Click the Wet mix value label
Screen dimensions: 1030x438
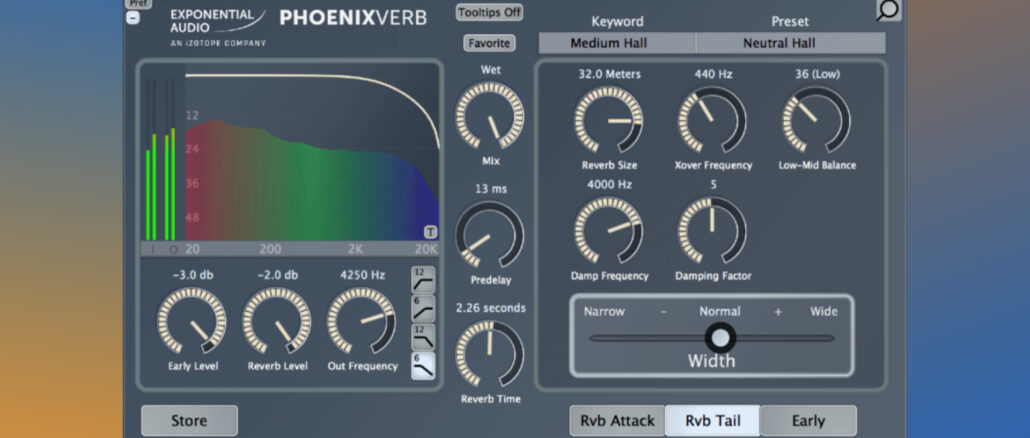(x=490, y=70)
